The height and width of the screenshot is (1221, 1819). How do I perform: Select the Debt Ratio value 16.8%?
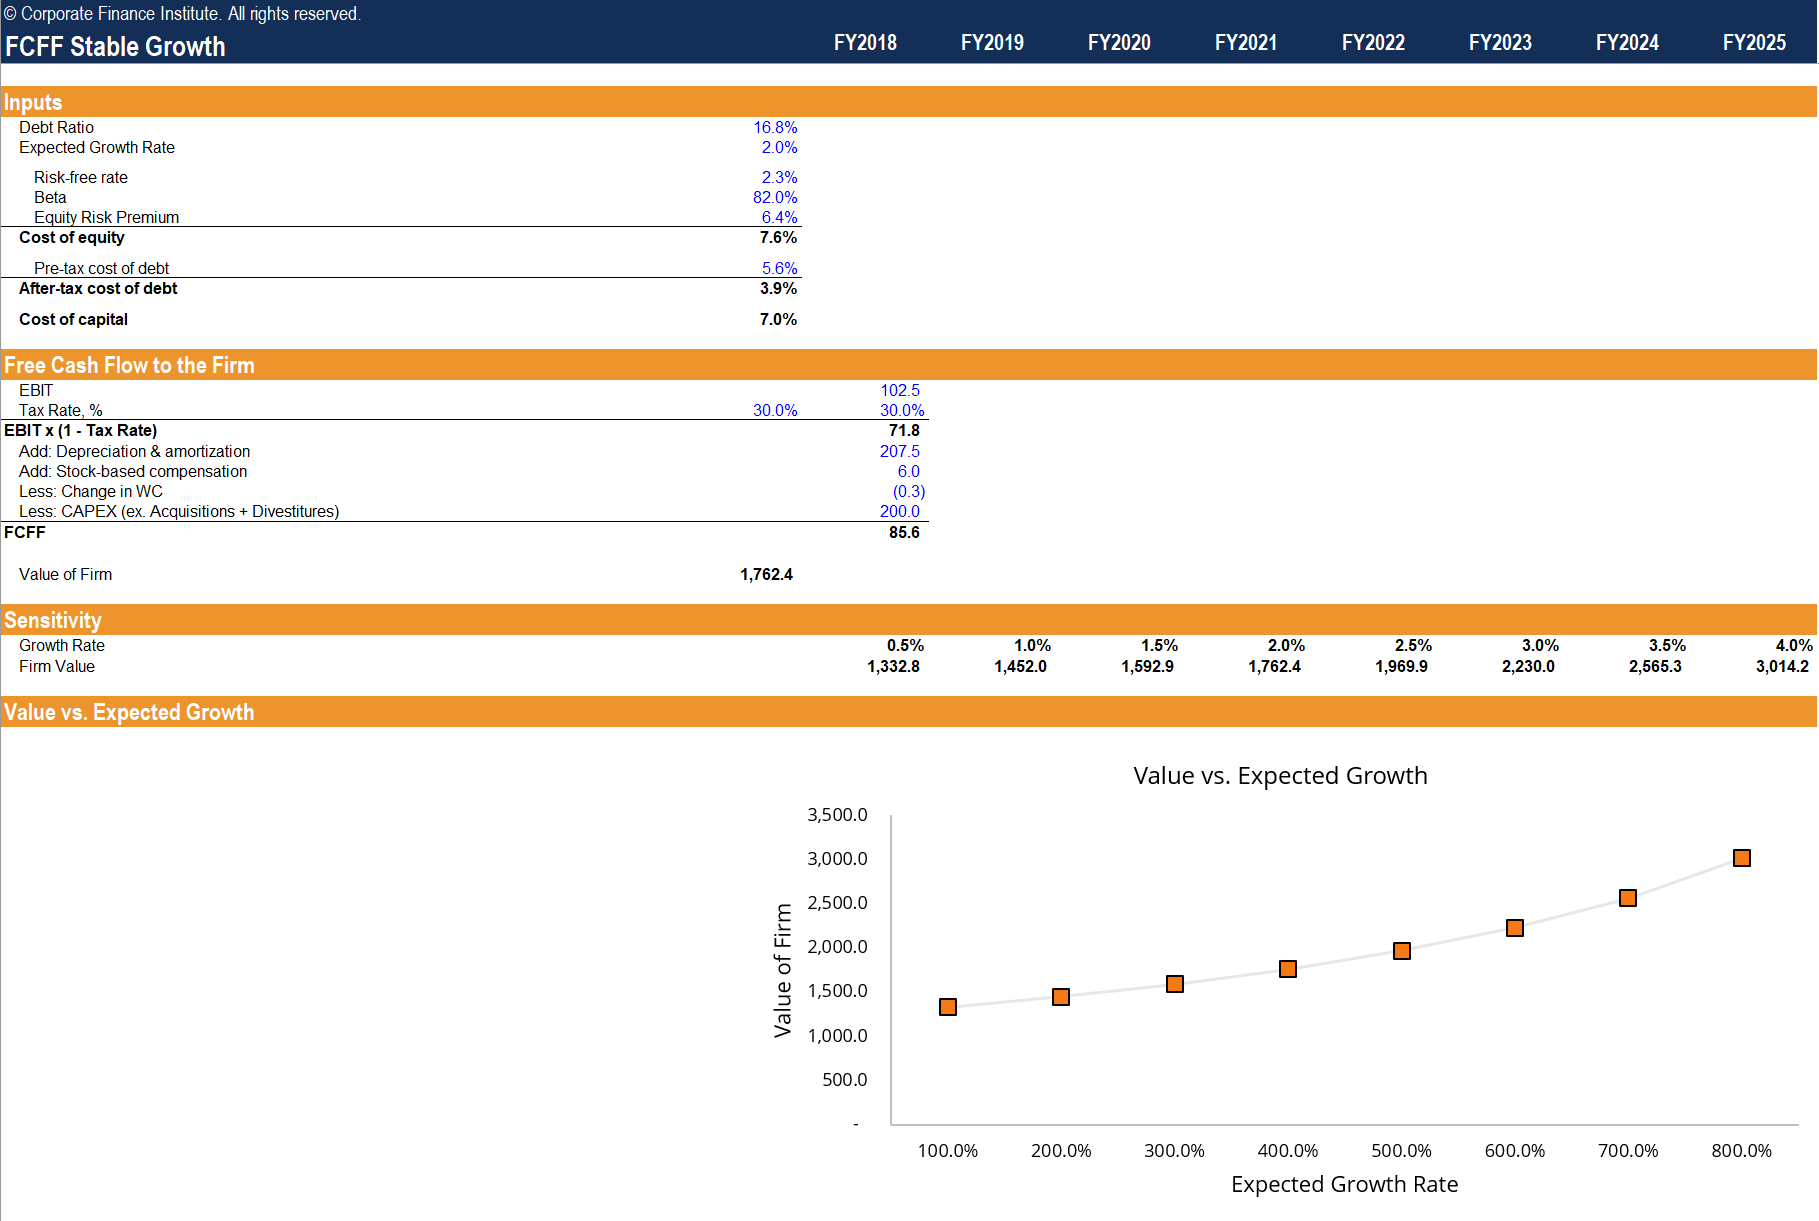[775, 127]
